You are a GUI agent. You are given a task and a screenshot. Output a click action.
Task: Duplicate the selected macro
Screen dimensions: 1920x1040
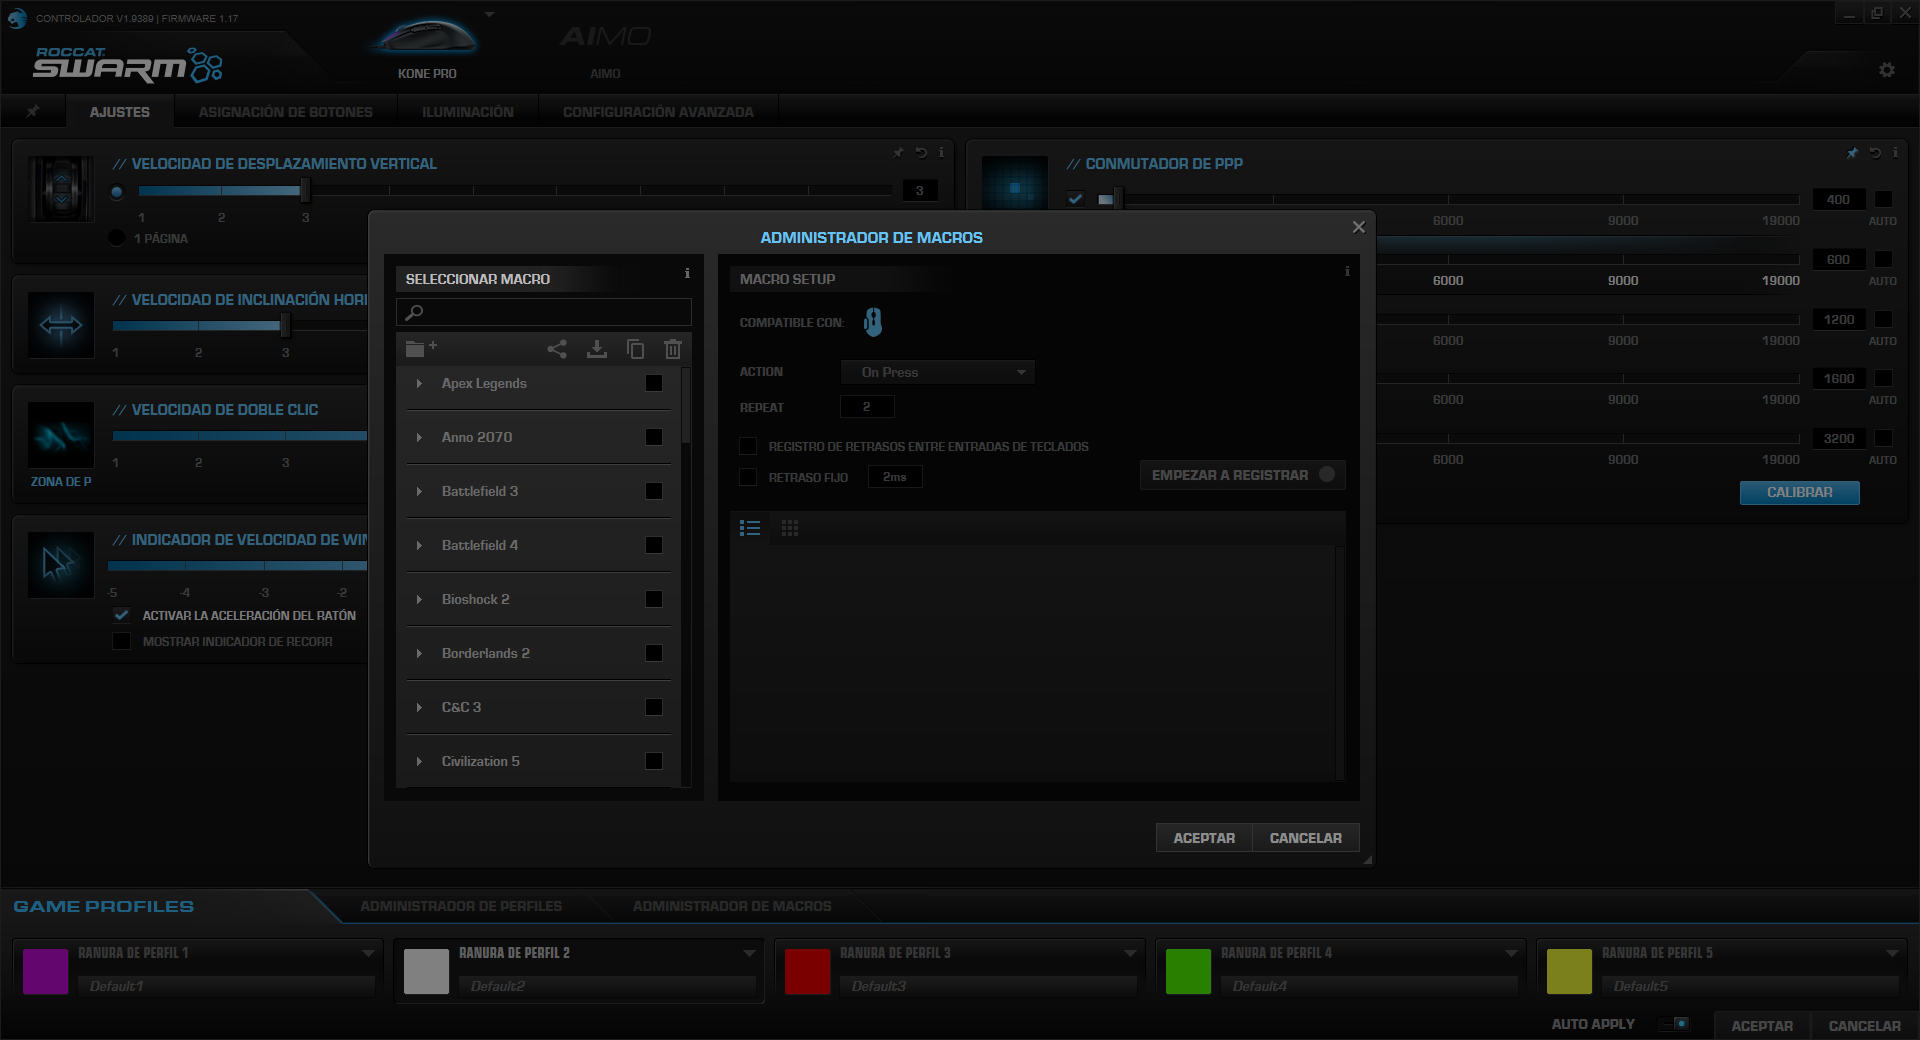635,349
